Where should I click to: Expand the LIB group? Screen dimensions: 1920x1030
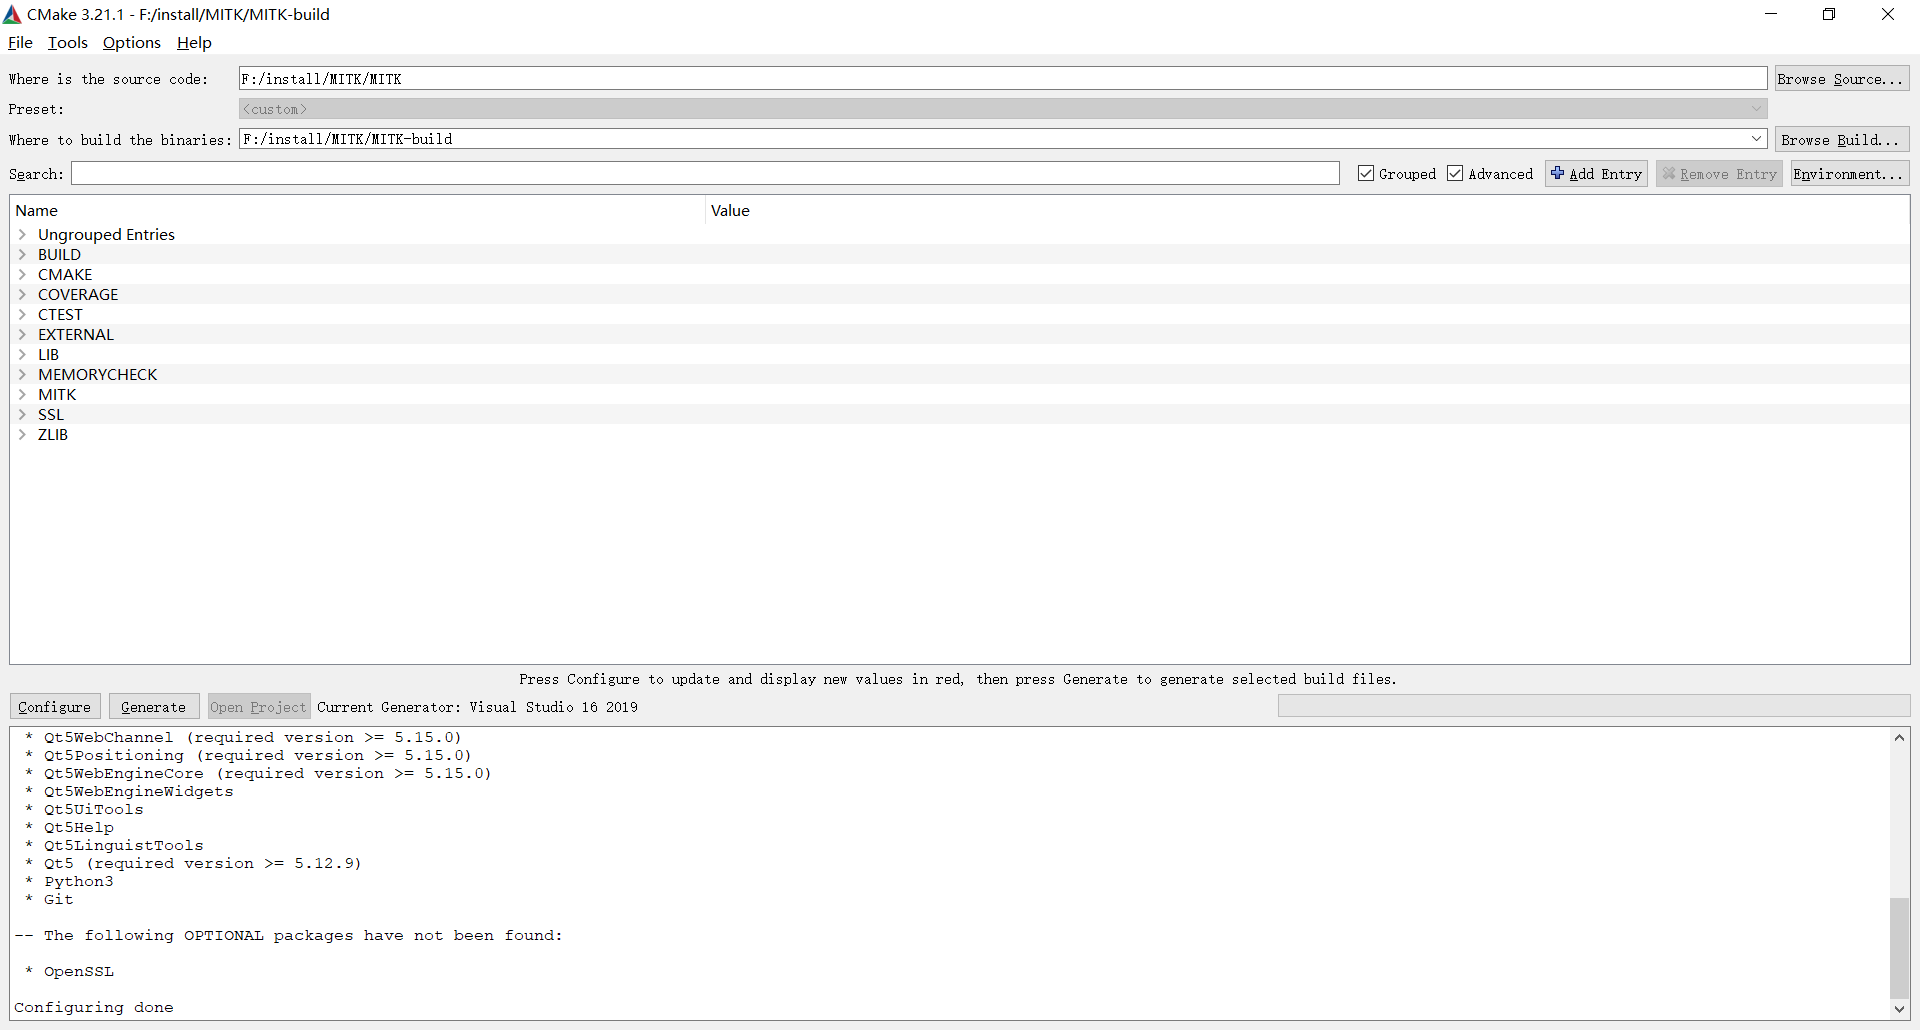(x=22, y=354)
